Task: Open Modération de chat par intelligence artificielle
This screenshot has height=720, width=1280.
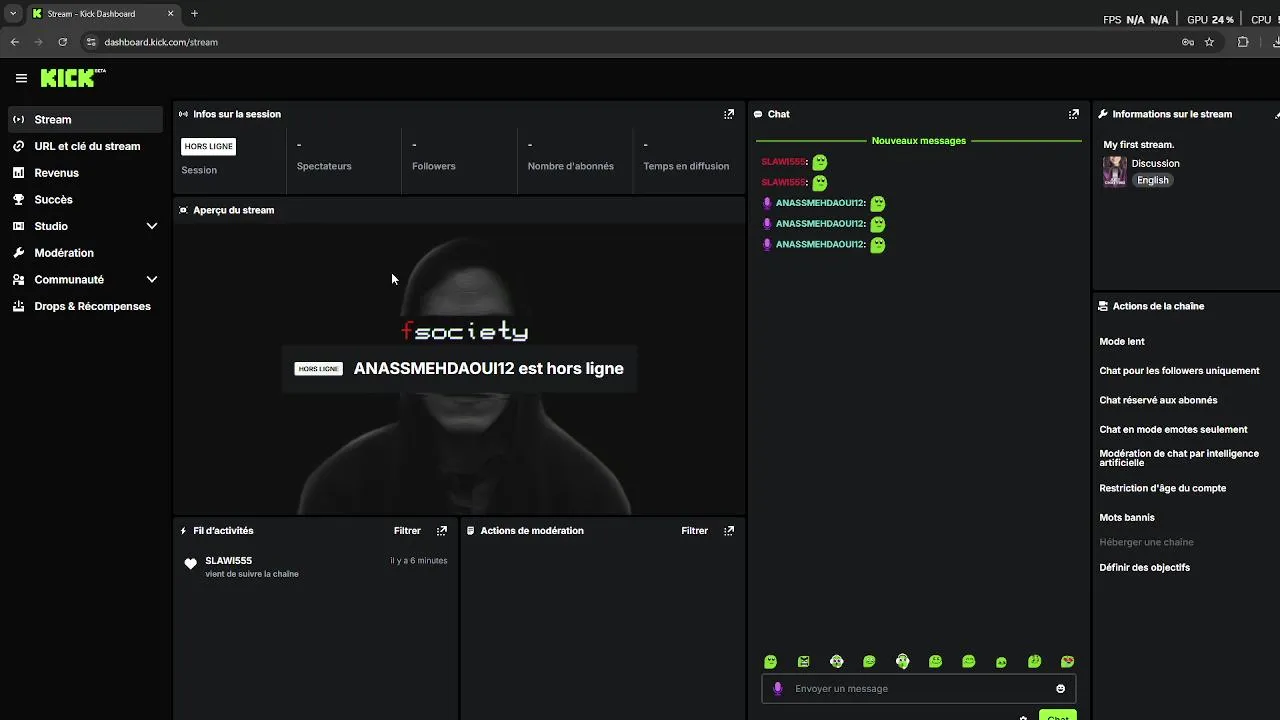Action: click(1179, 458)
